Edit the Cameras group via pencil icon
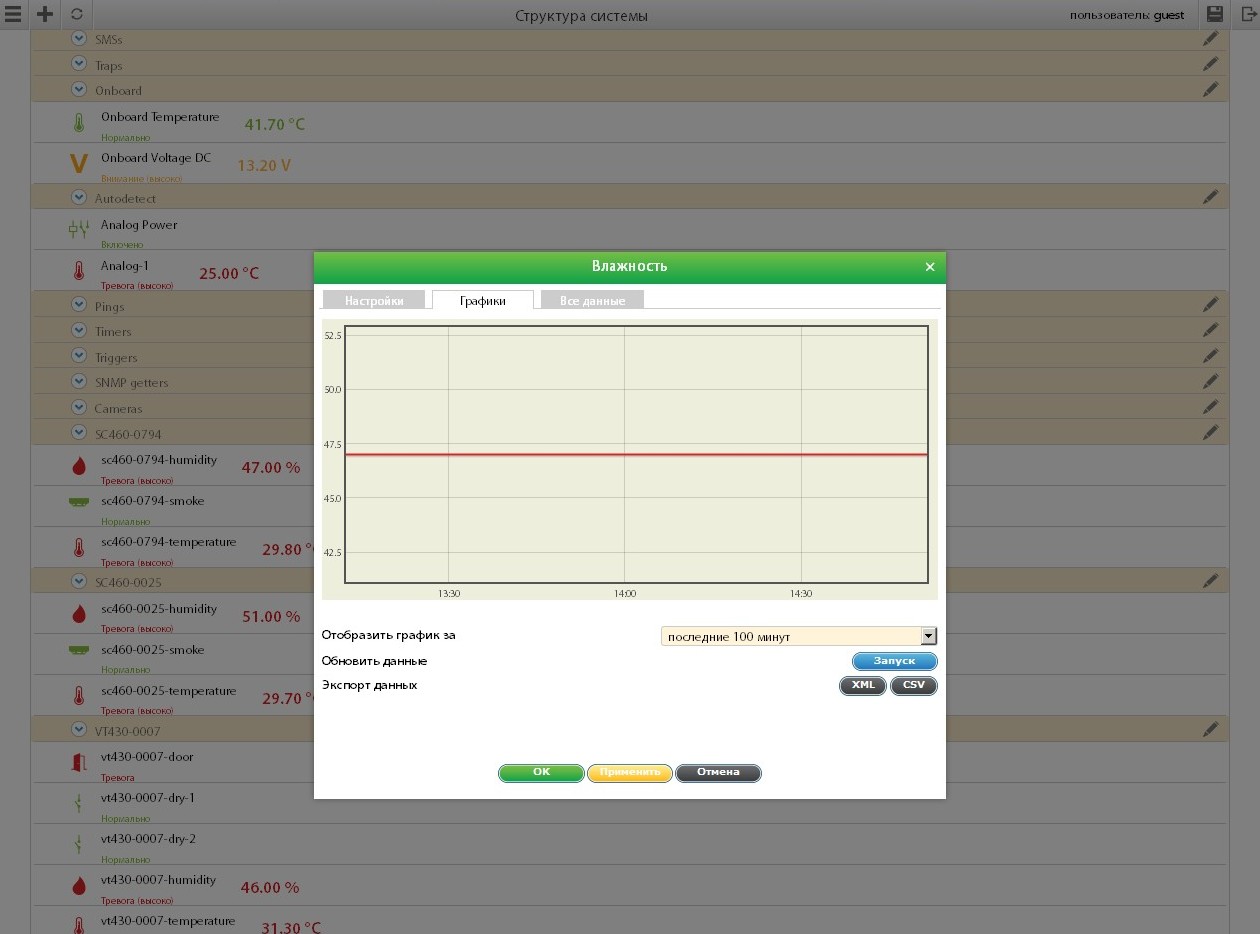This screenshot has width=1260, height=934. tap(1211, 407)
